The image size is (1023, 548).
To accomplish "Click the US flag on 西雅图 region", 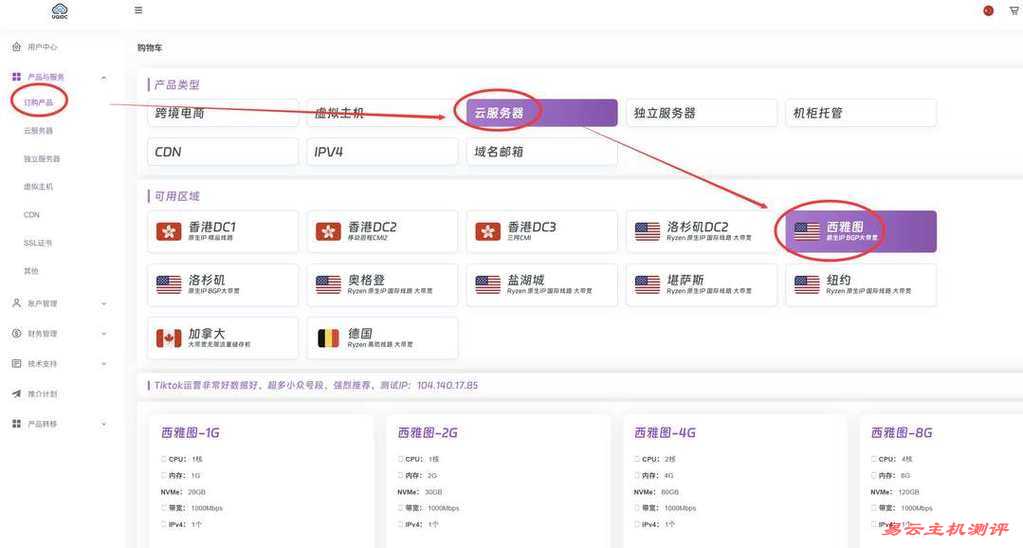I will tap(806, 232).
